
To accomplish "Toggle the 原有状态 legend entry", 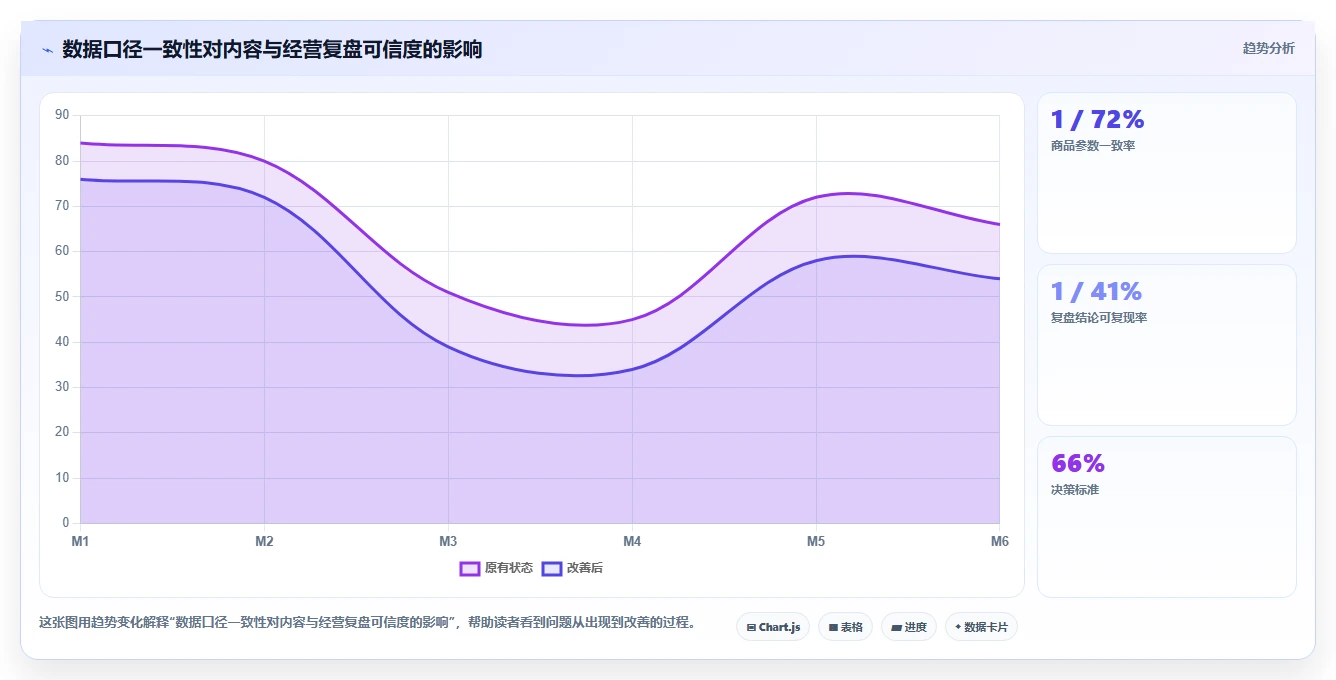I will click(x=496, y=568).
